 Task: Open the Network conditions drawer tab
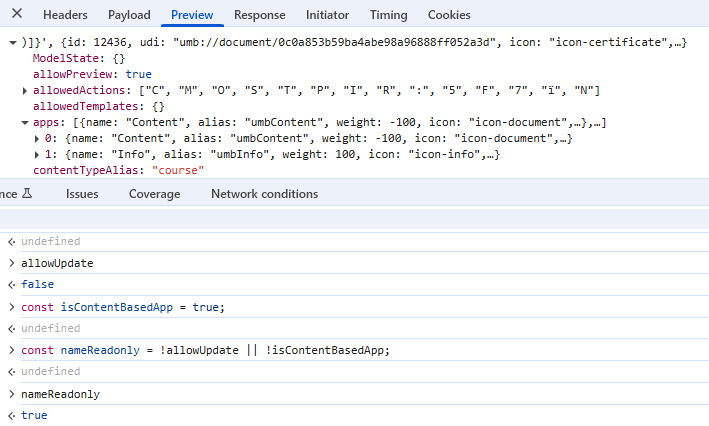(x=264, y=194)
